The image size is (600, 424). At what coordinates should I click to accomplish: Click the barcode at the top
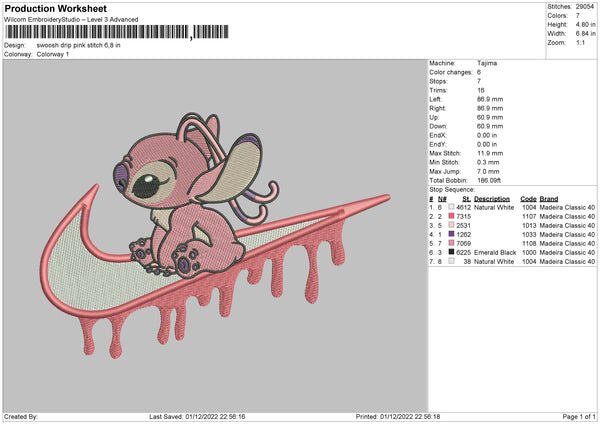click(x=114, y=33)
